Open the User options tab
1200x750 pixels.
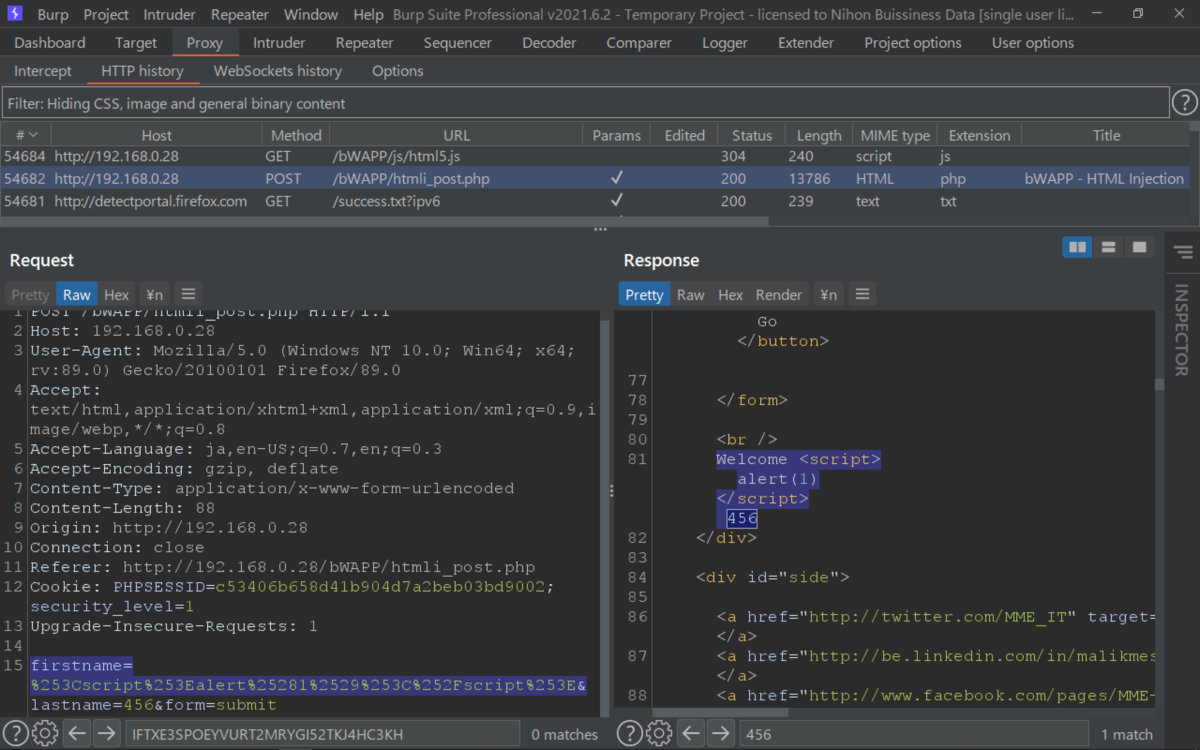(x=1033, y=43)
